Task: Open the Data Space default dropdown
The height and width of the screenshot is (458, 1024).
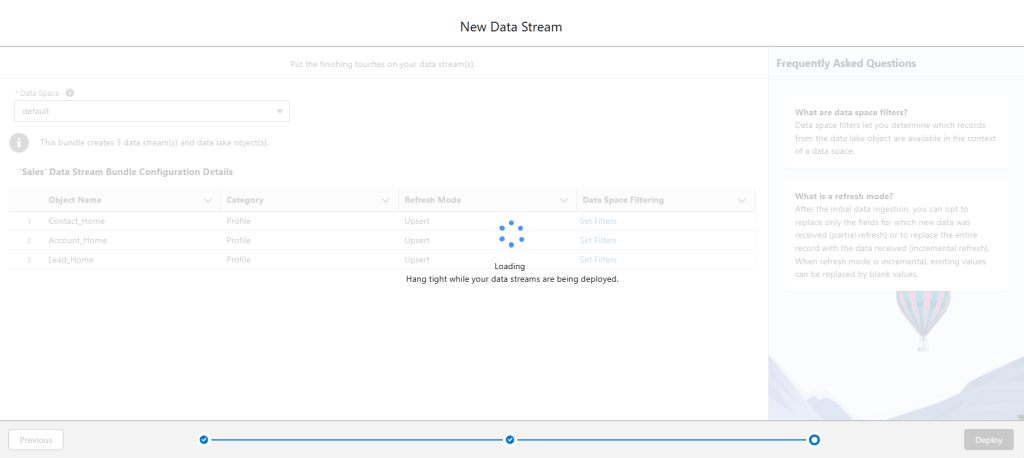Action: (152, 111)
